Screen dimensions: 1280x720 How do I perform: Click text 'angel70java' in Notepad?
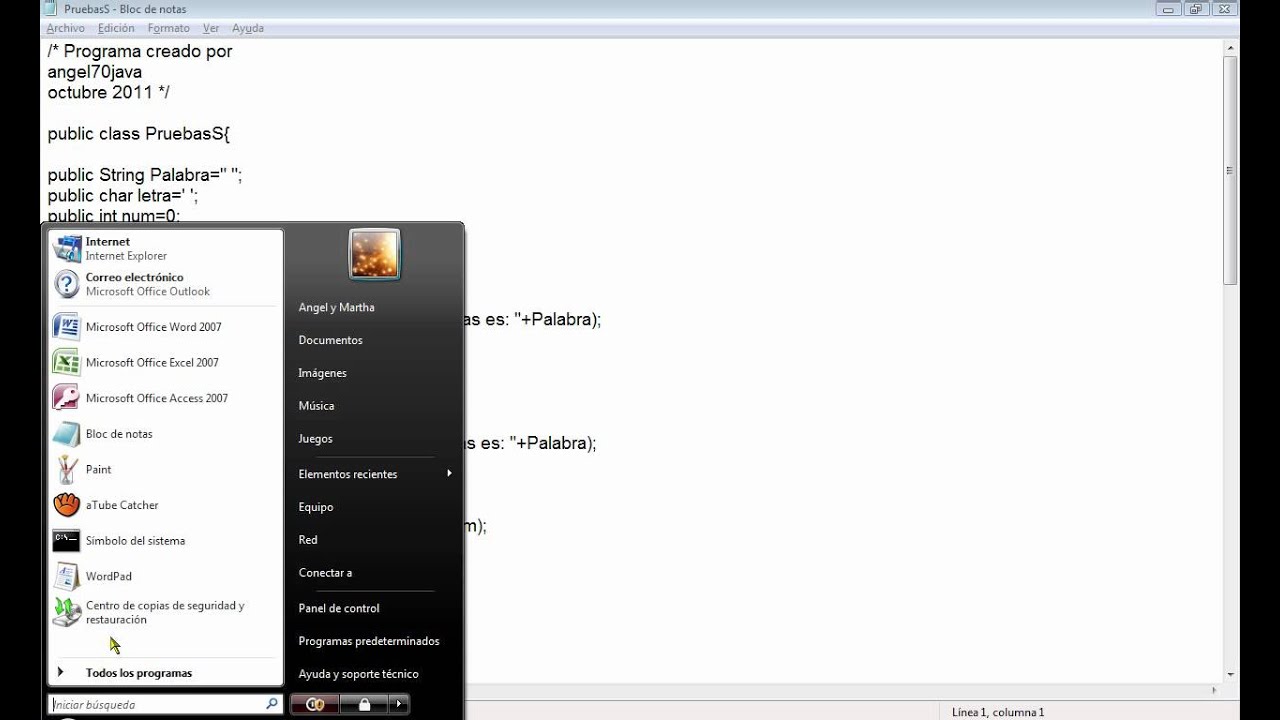(94, 72)
